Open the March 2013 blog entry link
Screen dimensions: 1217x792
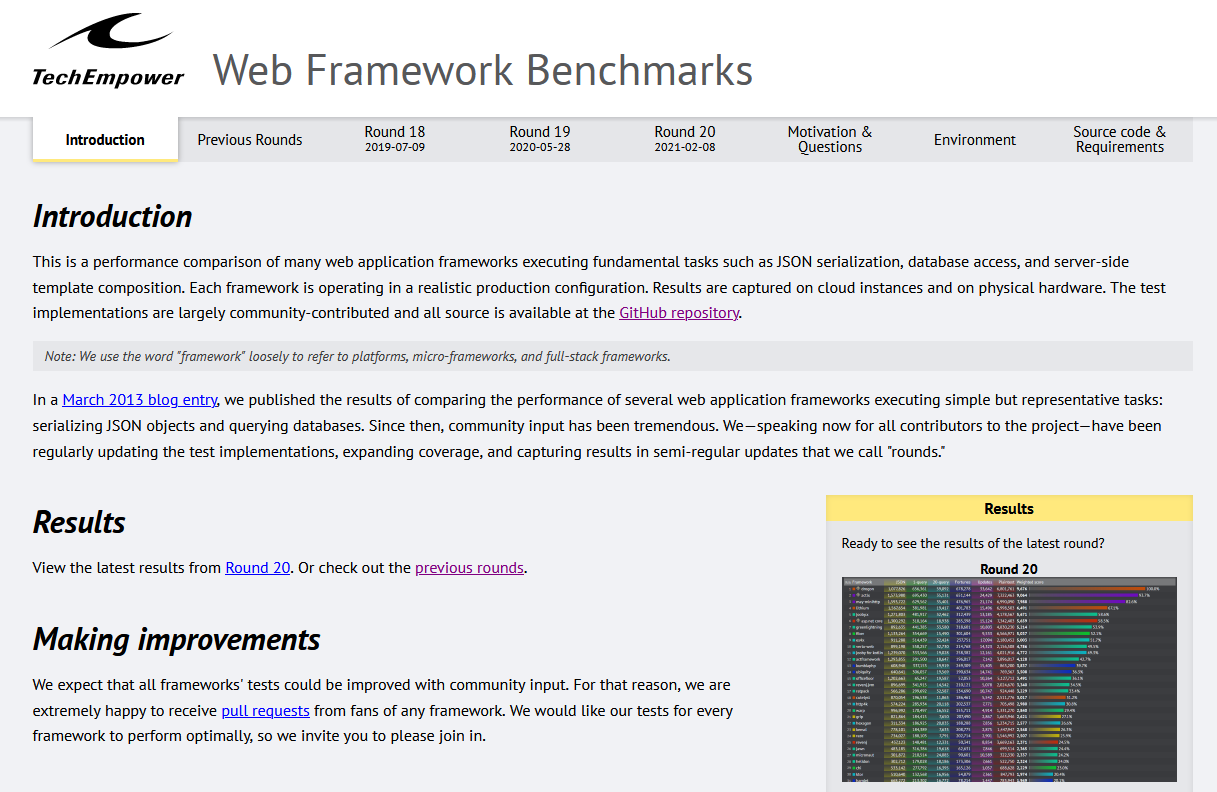[x=140, y=400]
